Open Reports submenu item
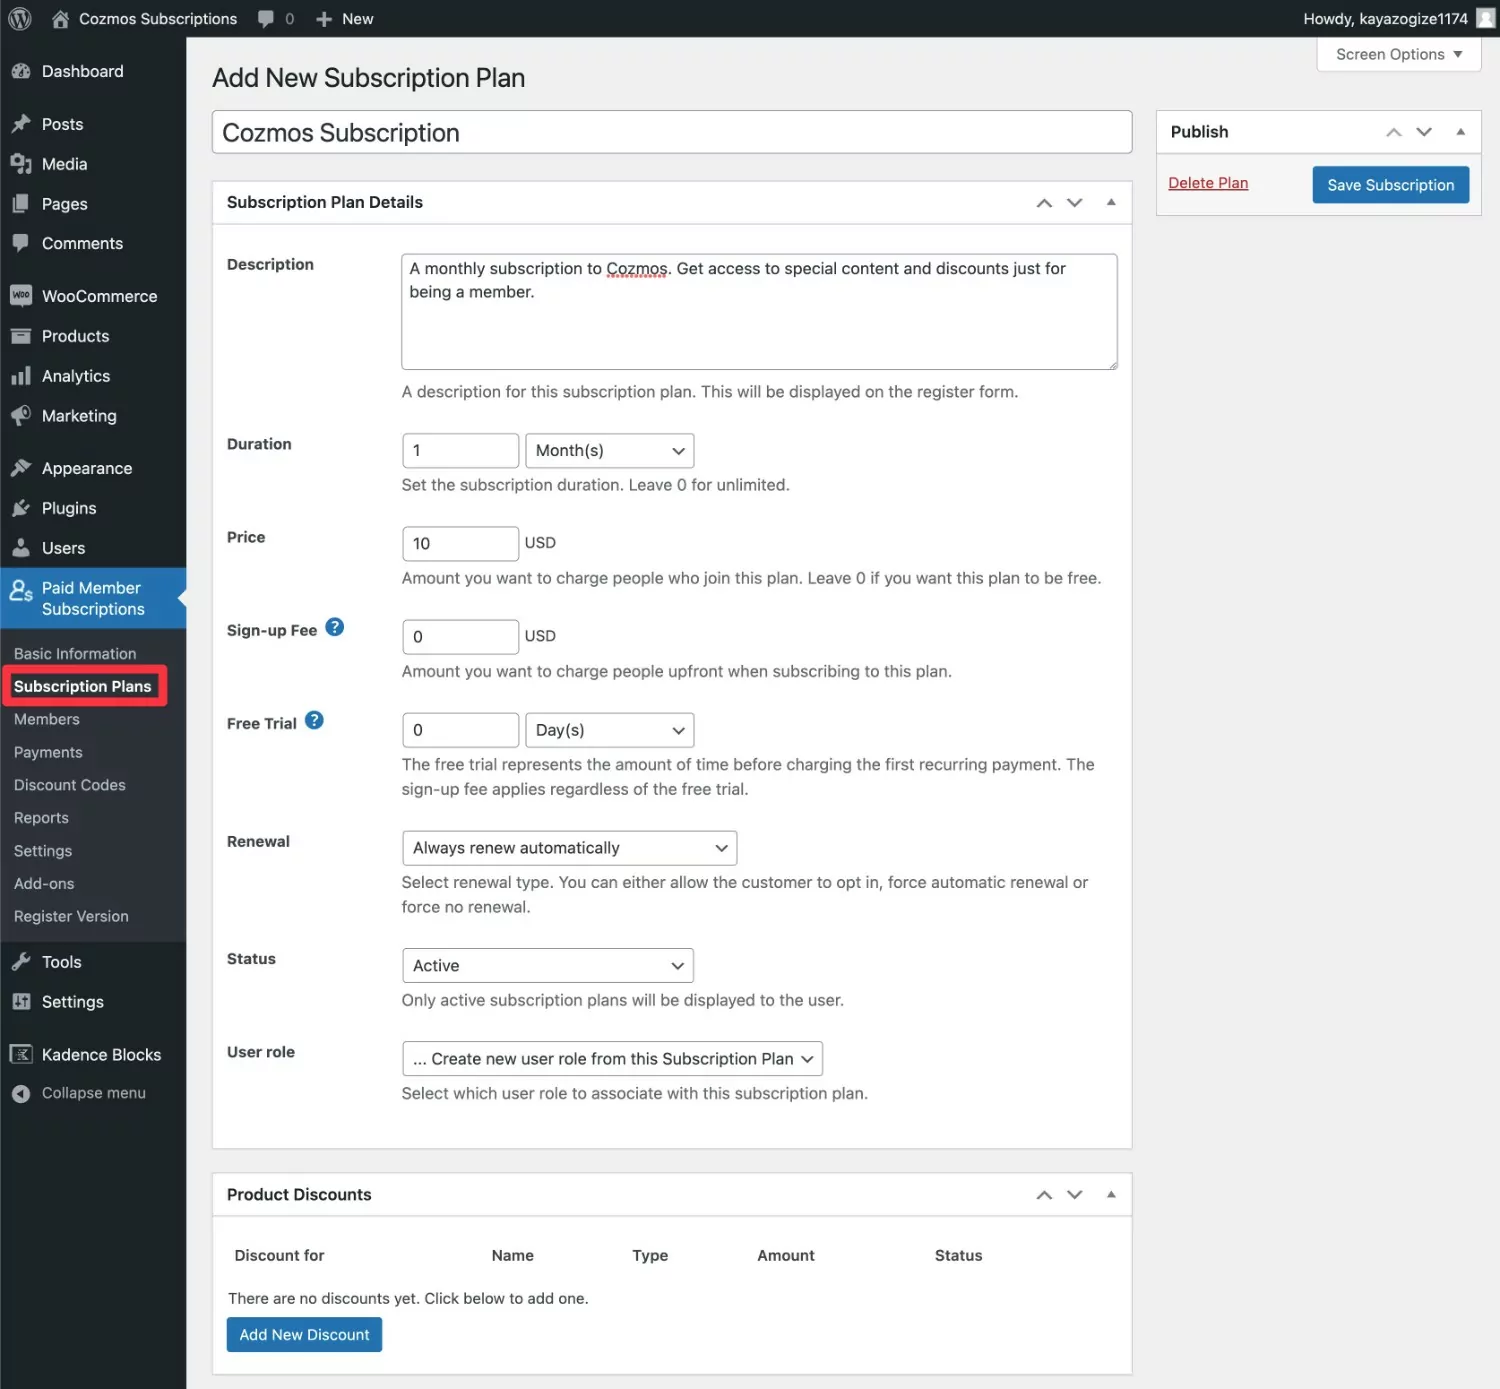The width and height of the screenshot is (1500, 1389). [41, 818]
